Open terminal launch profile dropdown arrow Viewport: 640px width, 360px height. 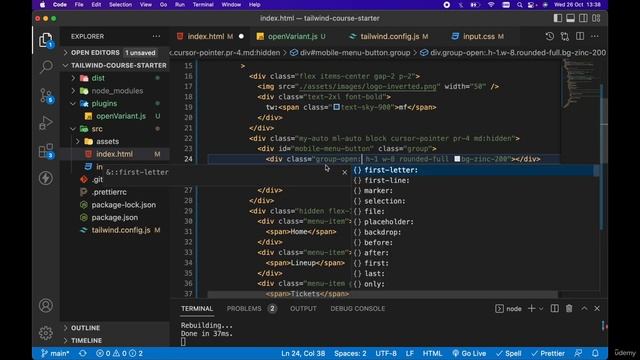tap(541, 309)
